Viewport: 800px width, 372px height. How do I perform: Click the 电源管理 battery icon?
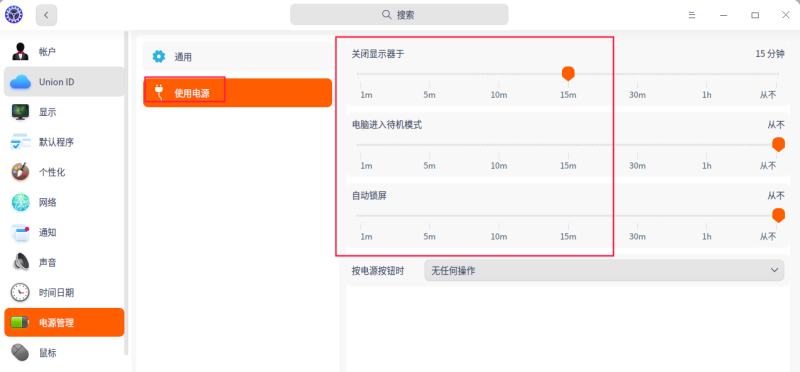pyautogui.click(x=20, y=323)
